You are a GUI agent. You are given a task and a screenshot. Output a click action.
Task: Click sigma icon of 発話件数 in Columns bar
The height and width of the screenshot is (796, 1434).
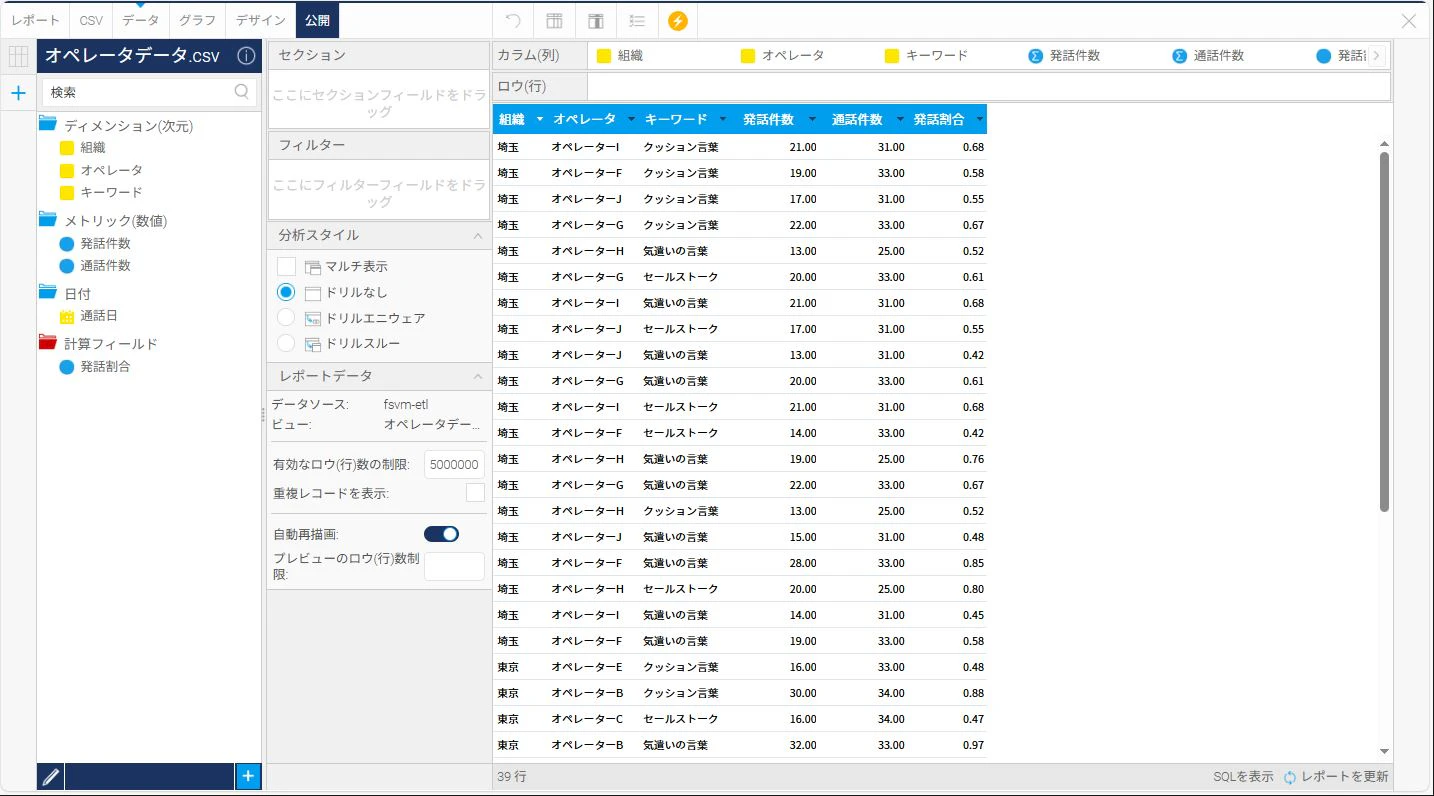pyautogui.click(x=1036, y=56)
